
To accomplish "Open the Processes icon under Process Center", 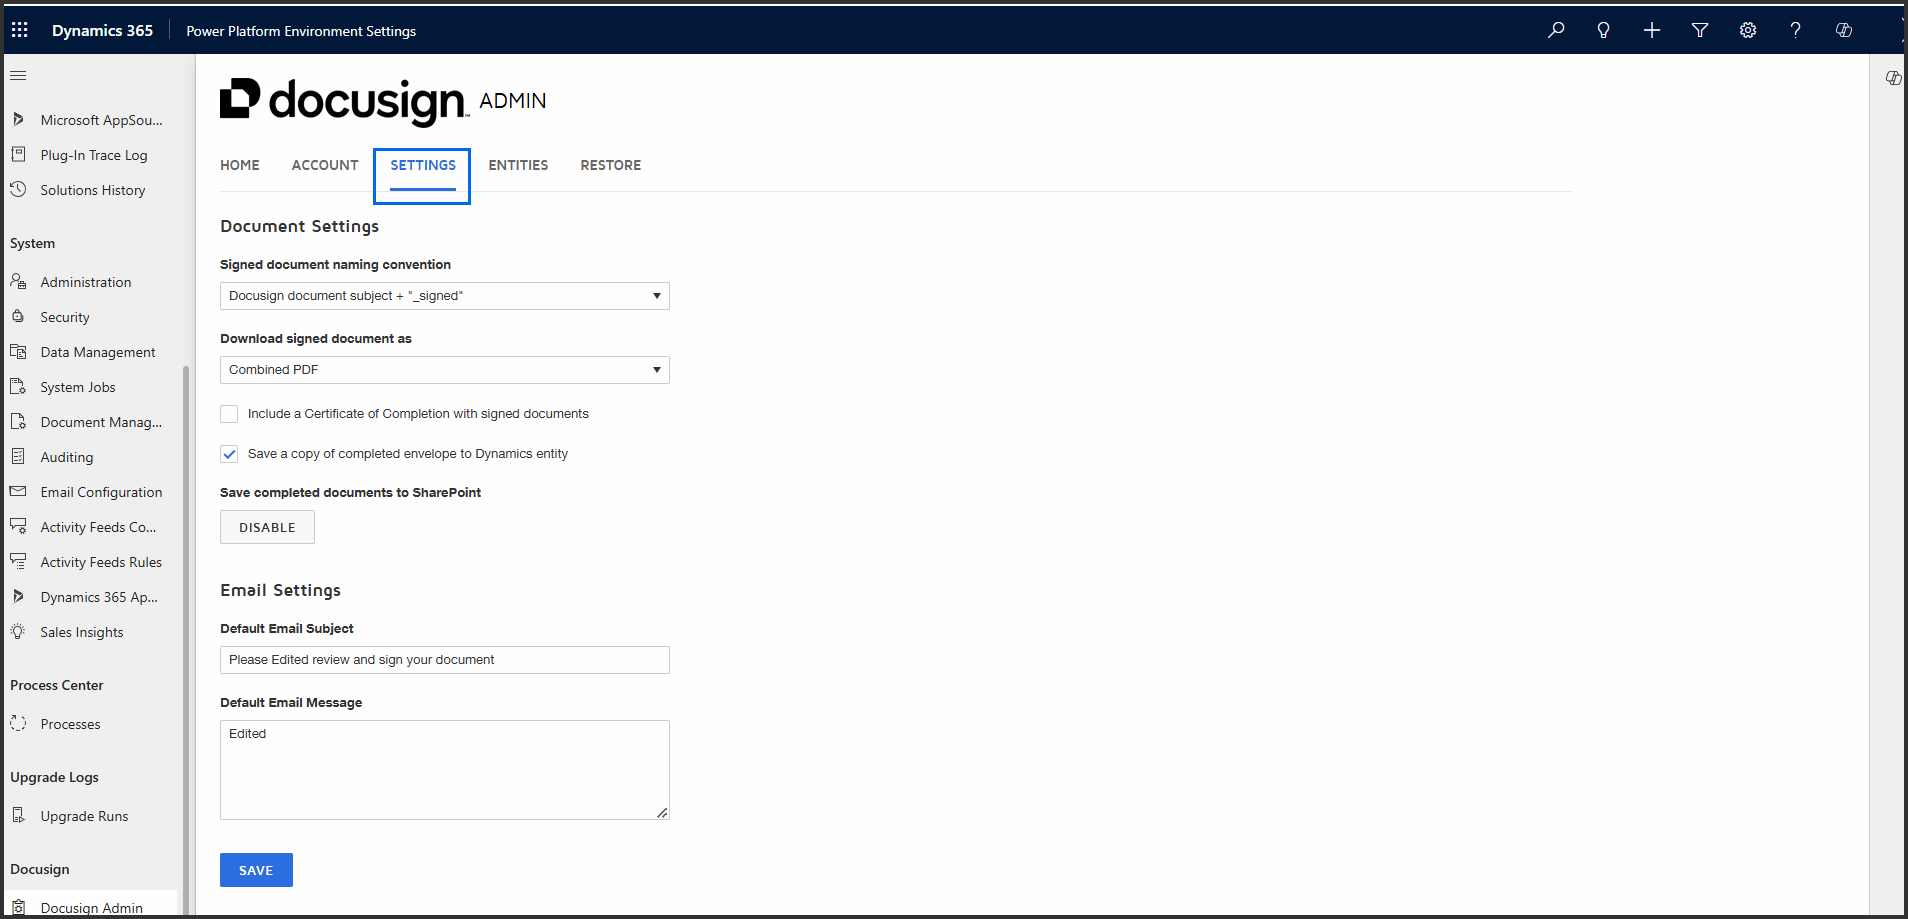I will (x=19, y=723).
